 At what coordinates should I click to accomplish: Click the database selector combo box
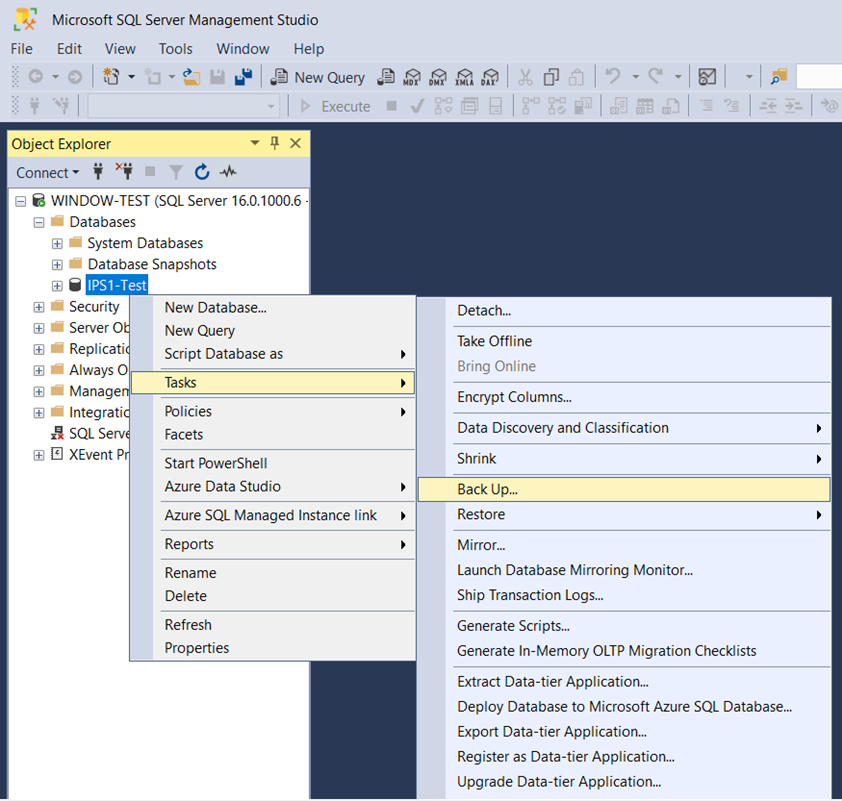pyautogui.click(x=184, y=106)
